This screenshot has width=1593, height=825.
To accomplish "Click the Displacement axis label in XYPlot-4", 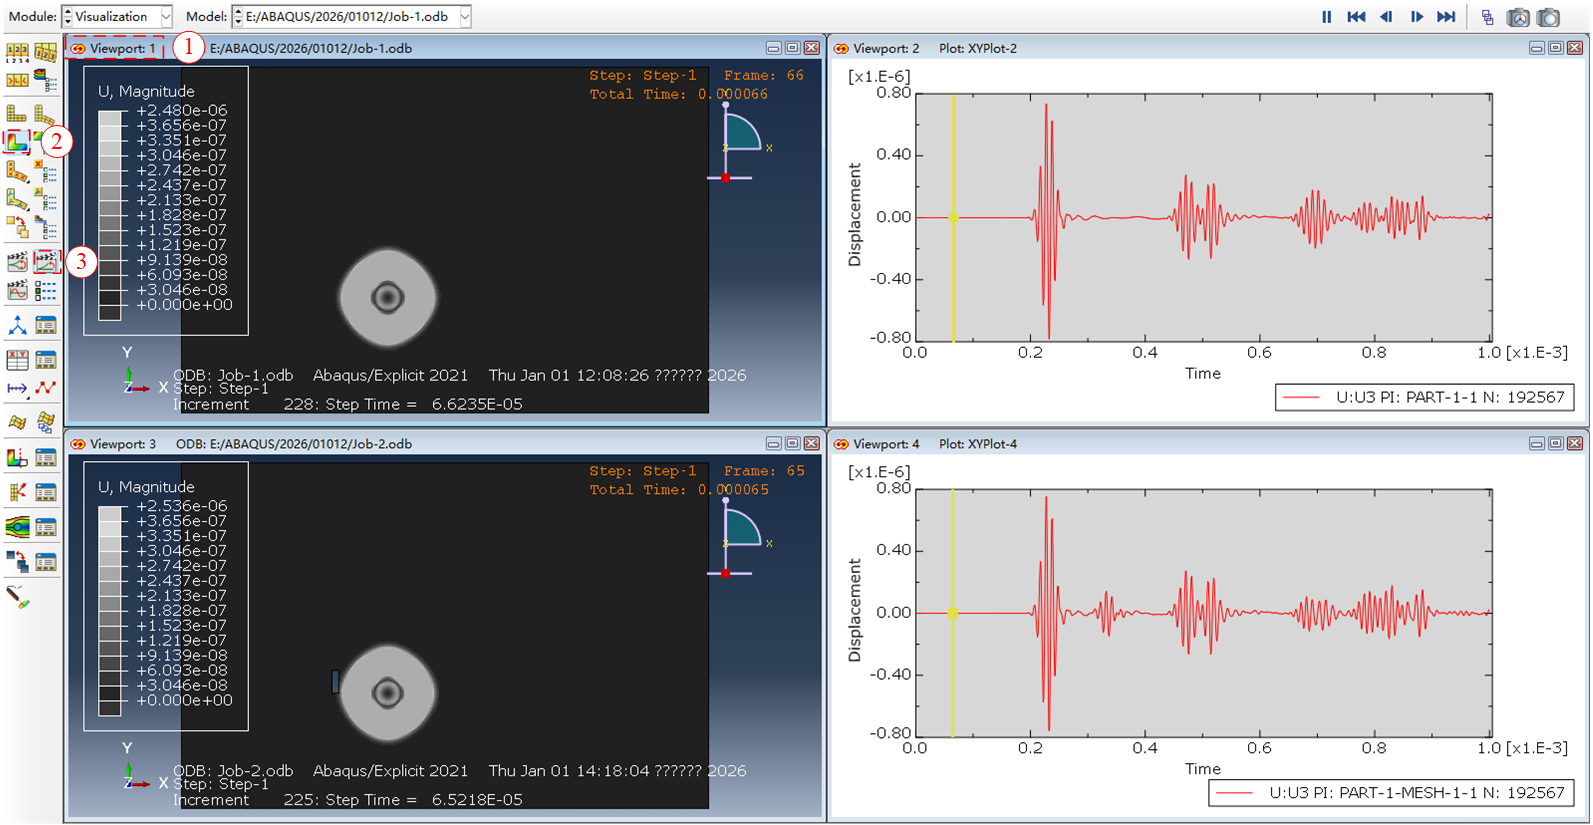I will (x=855, y=610).
